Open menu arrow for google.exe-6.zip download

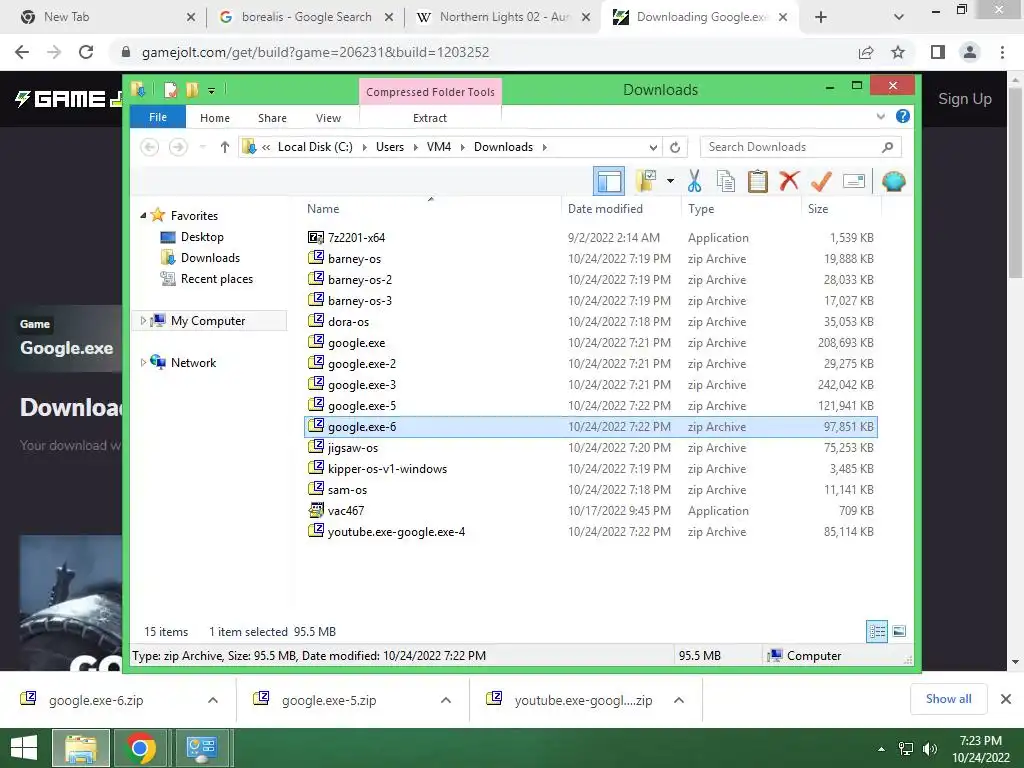pyautogui.click(x=213, y=700)
